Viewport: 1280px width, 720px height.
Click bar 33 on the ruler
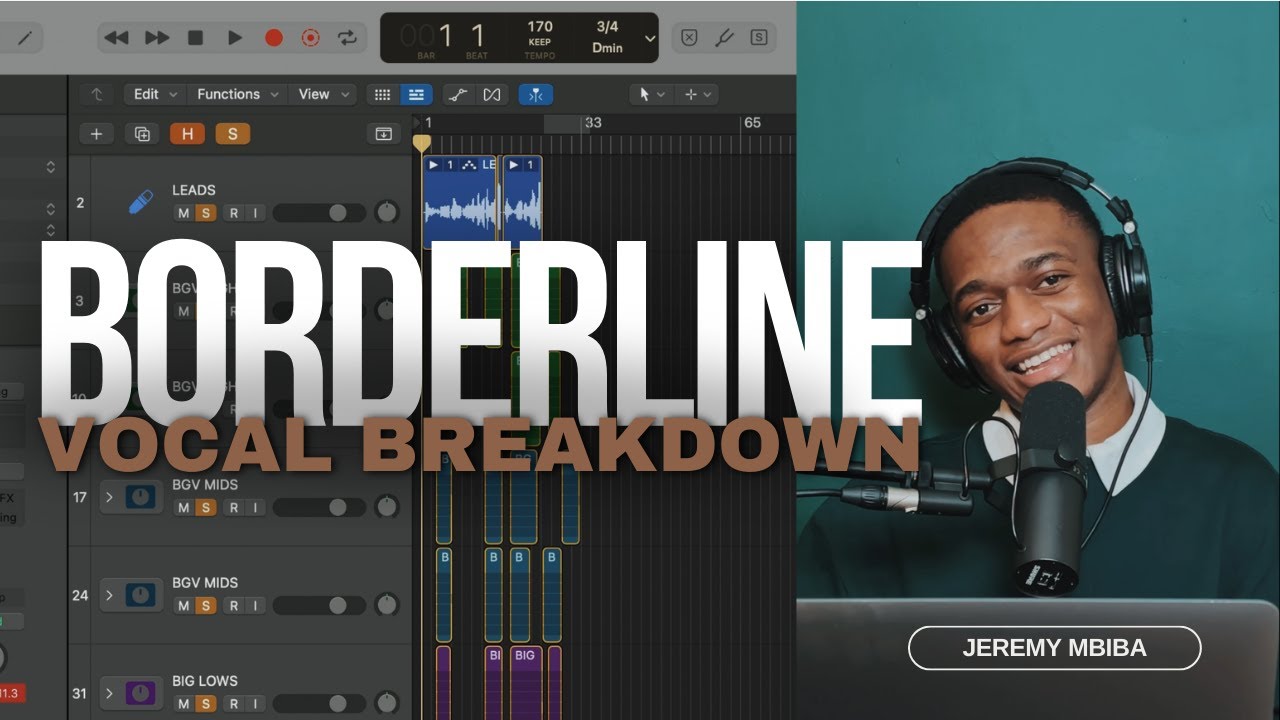593,123
